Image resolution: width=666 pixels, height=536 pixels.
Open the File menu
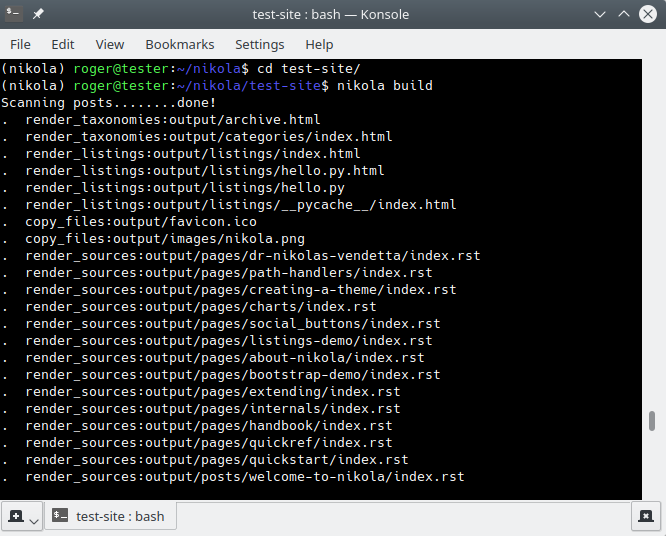click(x=20, y=45)
